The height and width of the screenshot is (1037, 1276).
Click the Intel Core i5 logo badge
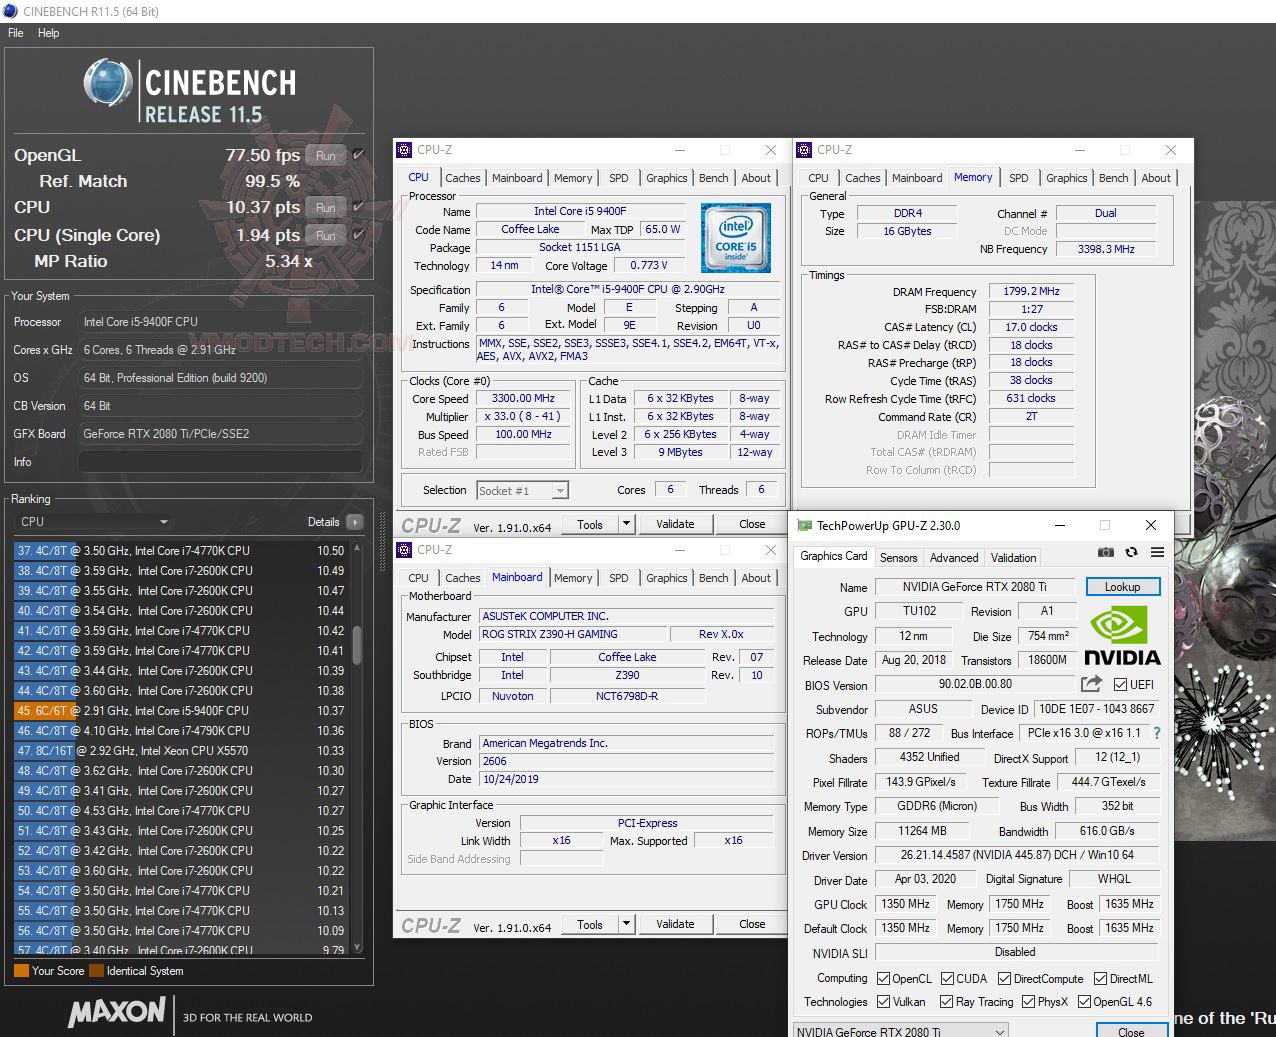[735, 236]
